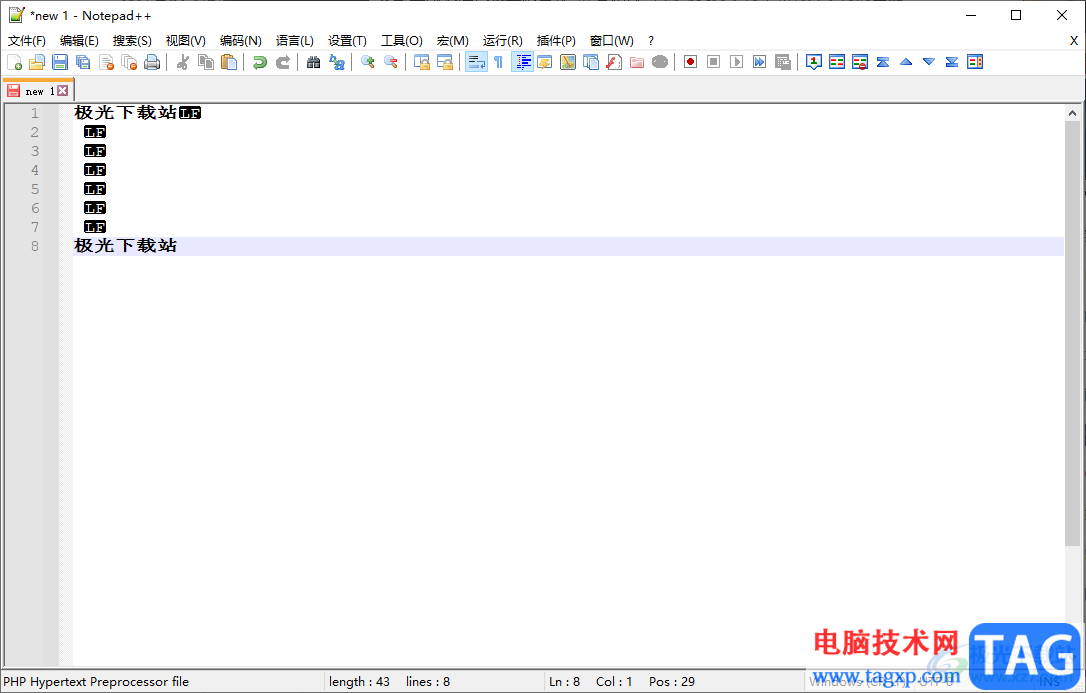This screenshot has width=1086, height=693.
Task: Save the document with the floppy icon
Action: 60,62
